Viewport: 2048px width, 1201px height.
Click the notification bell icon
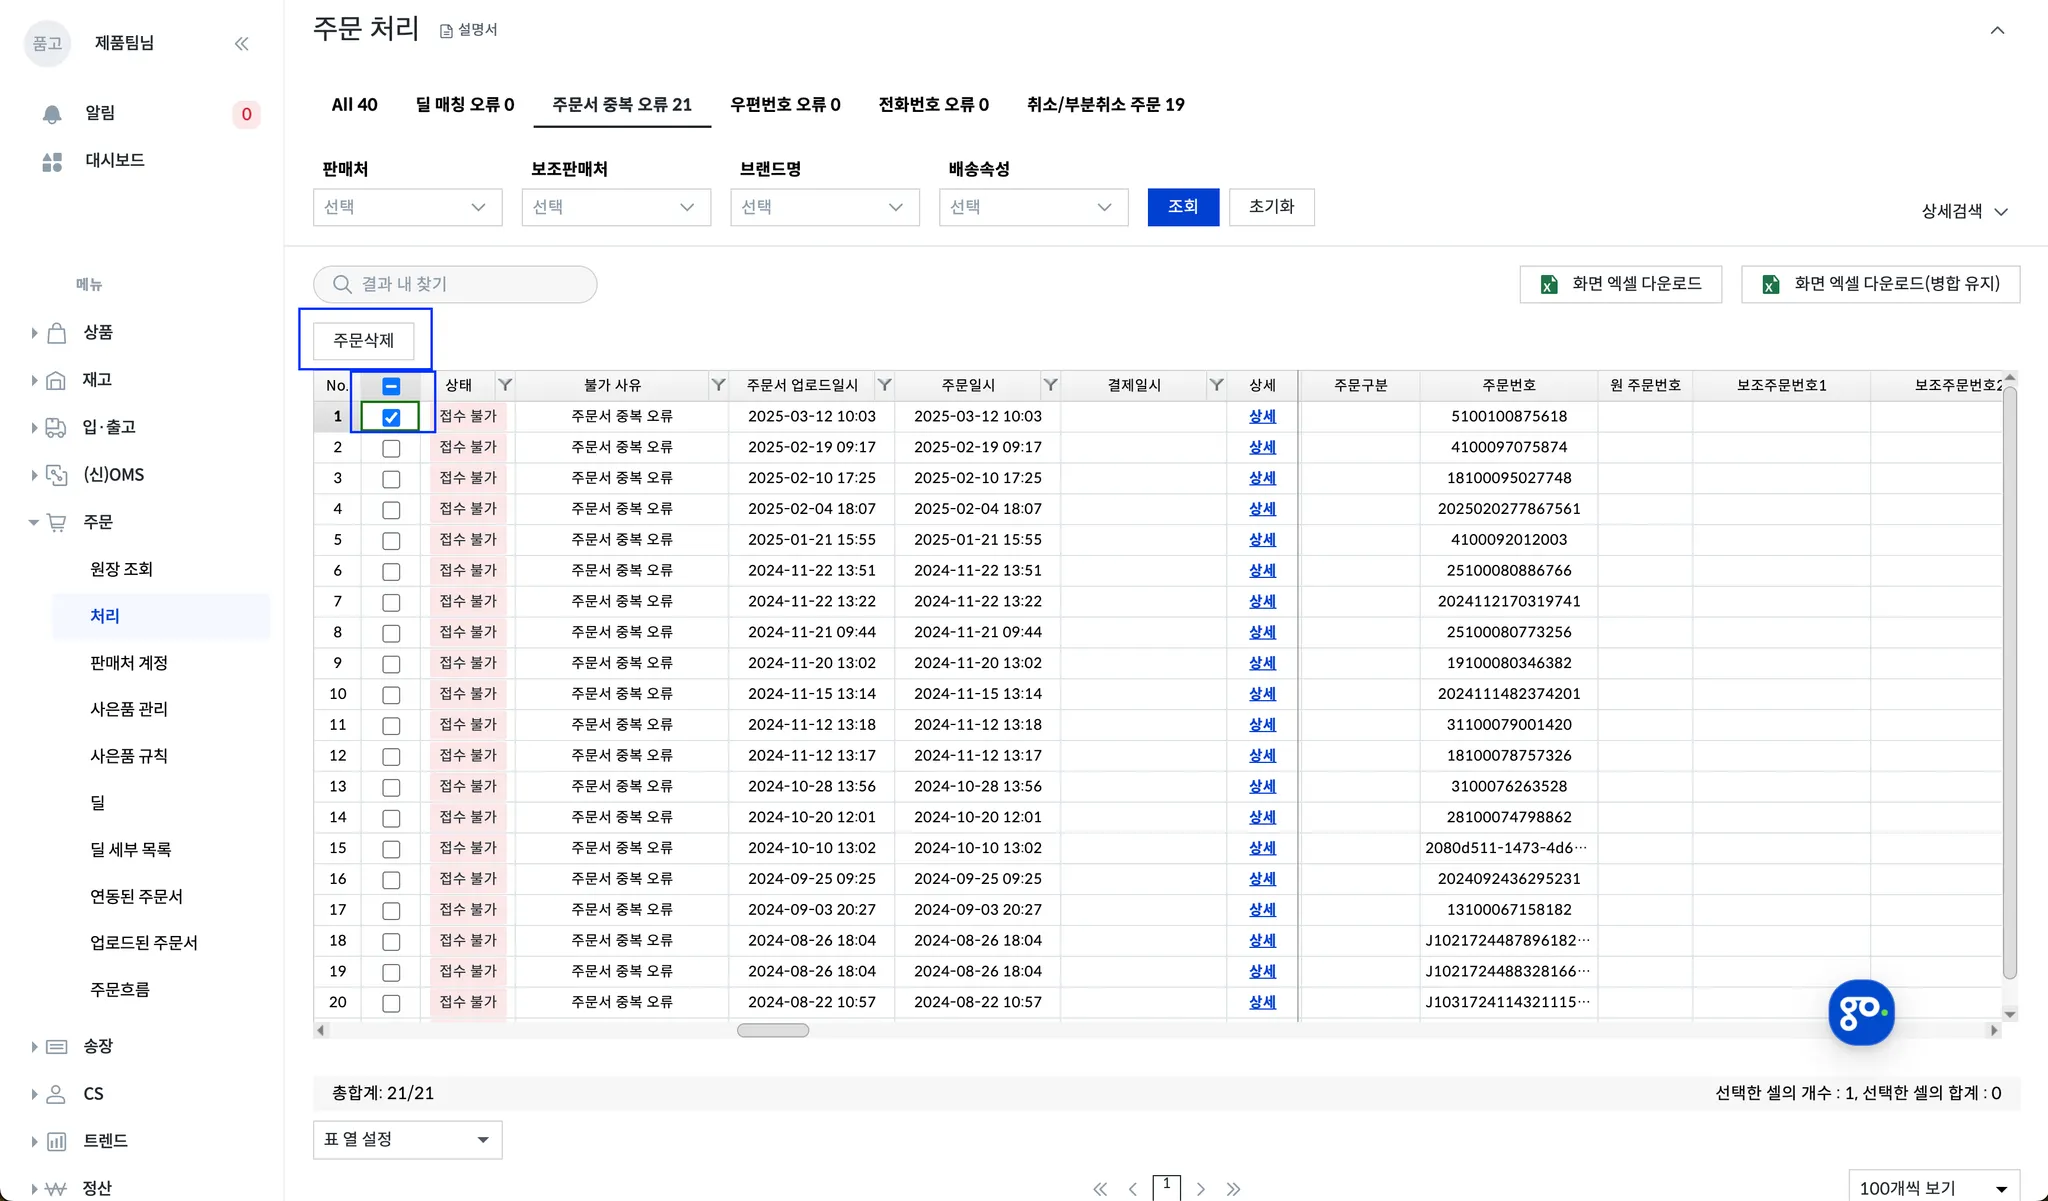tap(52, 114)
